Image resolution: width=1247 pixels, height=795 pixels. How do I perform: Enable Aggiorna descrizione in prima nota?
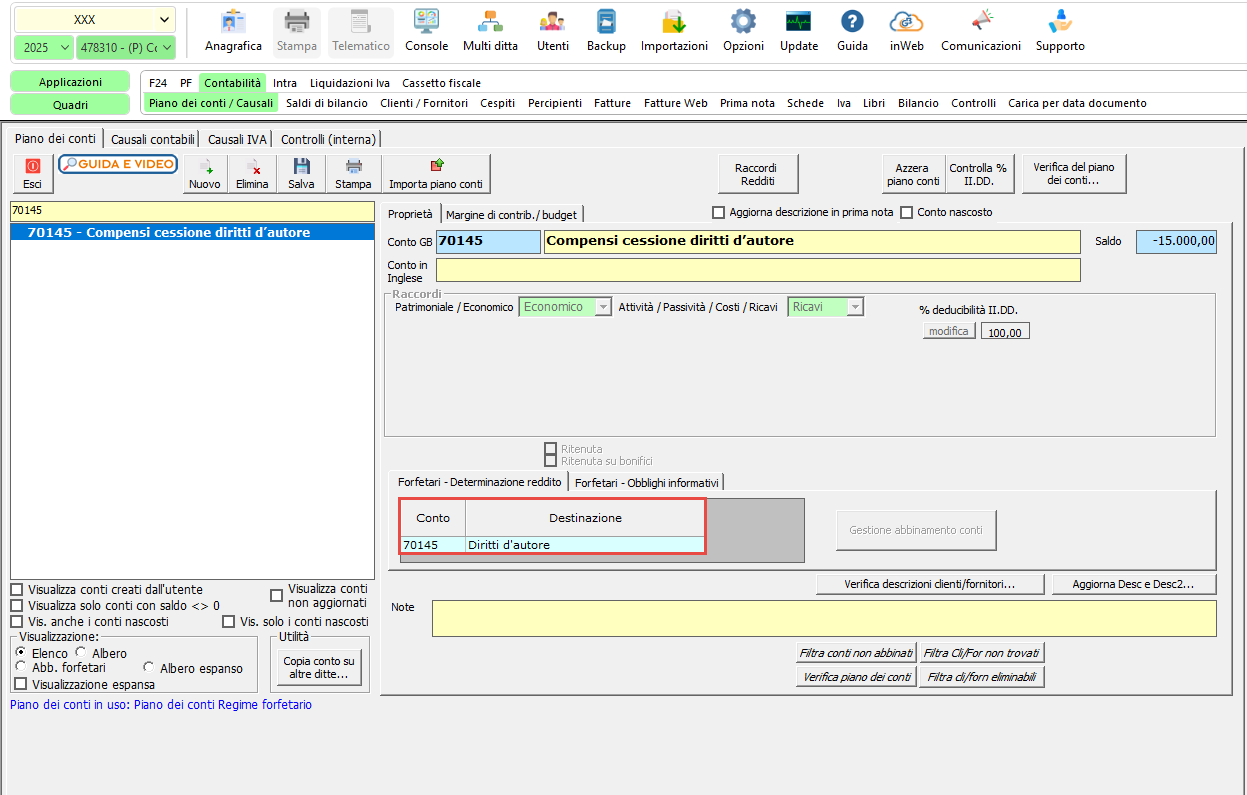pos(718,212)
